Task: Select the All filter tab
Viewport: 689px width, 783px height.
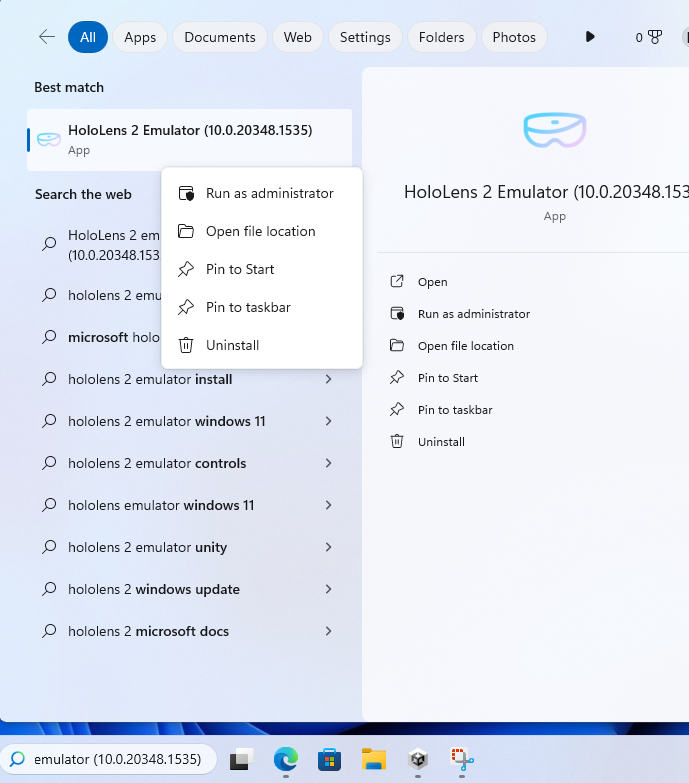Action: click(x=88, y=37)
